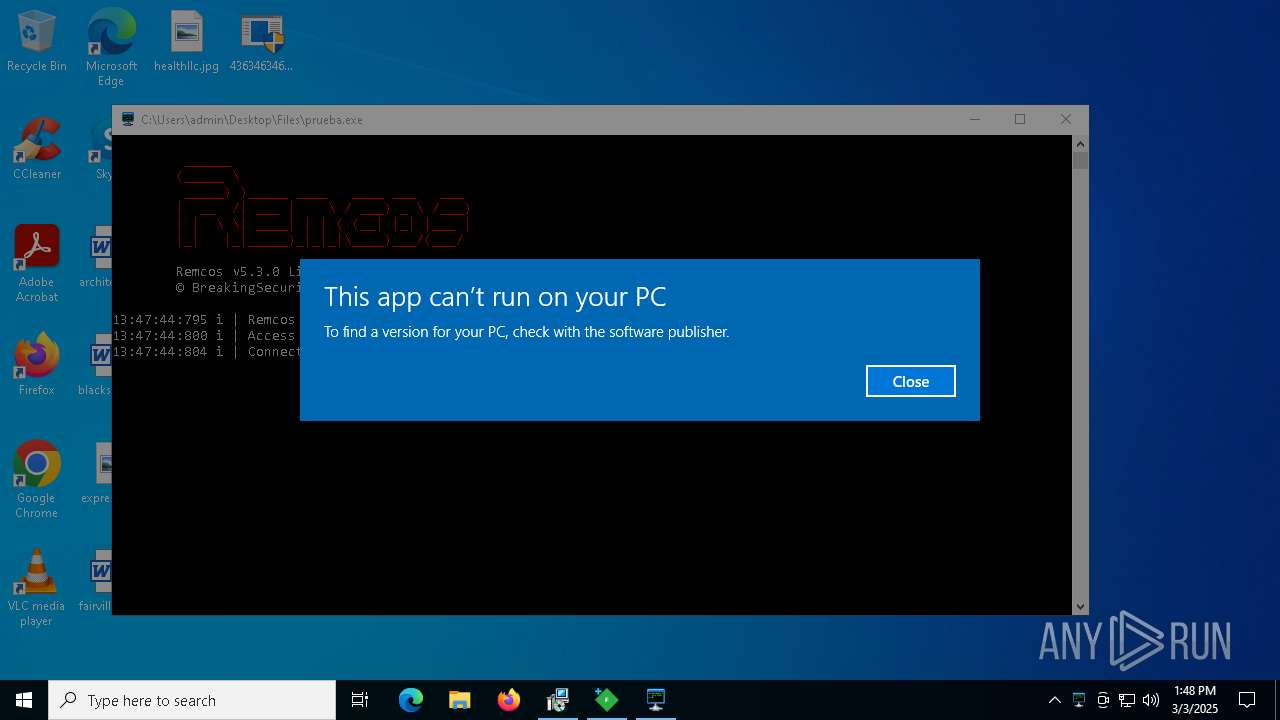Screen dimensions: 1280x720
Task: Open VLC media player desktop shortcut
Action: click(x=37, y=588)
